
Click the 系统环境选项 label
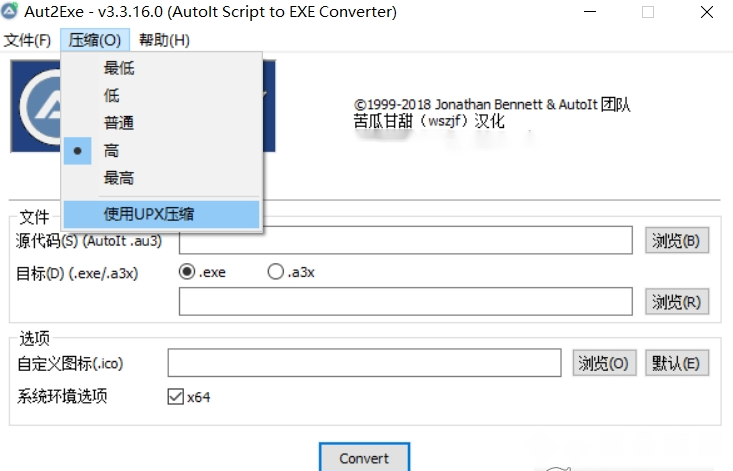click(62, 396)
